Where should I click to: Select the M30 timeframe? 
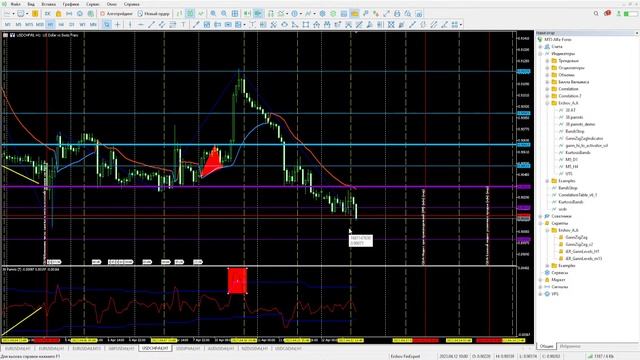click(x=40, y=25)
